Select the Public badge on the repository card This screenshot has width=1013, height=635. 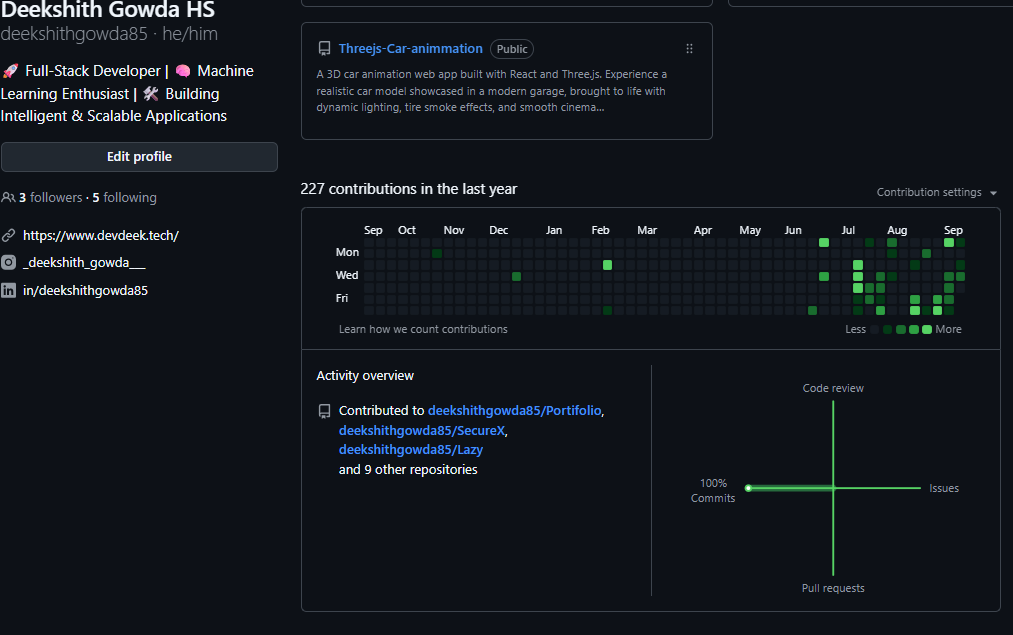click(511, 48)
